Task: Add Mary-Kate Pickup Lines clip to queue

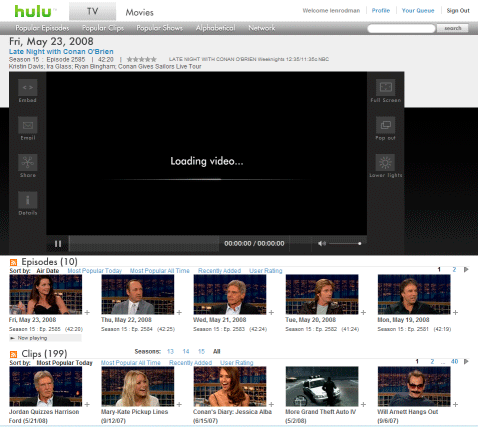Action: (179, 404)
